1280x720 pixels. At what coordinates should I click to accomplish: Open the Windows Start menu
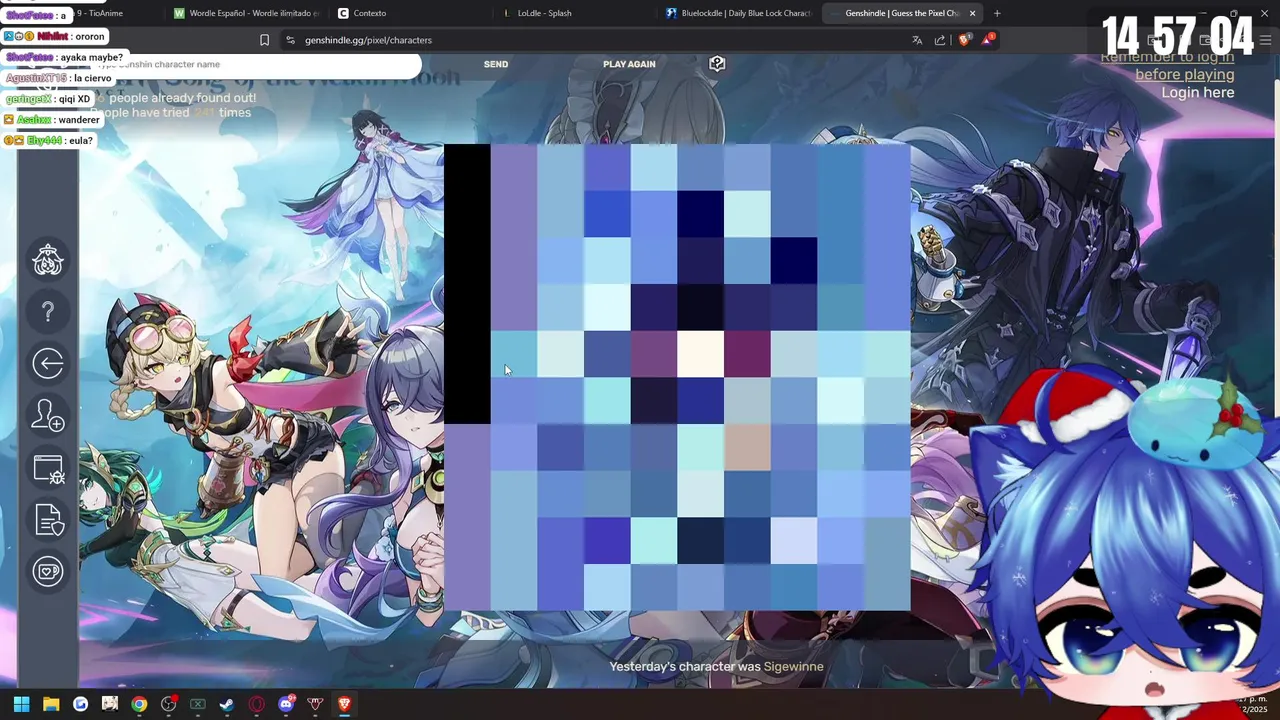[x=21, y=704]
